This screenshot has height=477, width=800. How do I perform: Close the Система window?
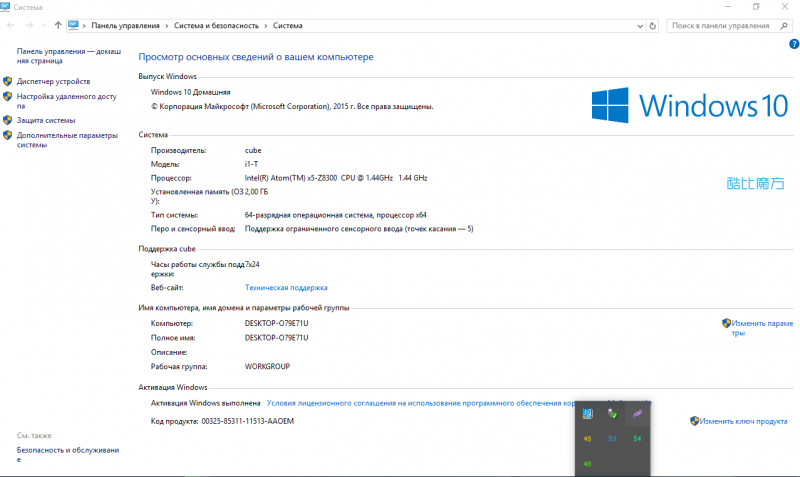click(785, 7)
